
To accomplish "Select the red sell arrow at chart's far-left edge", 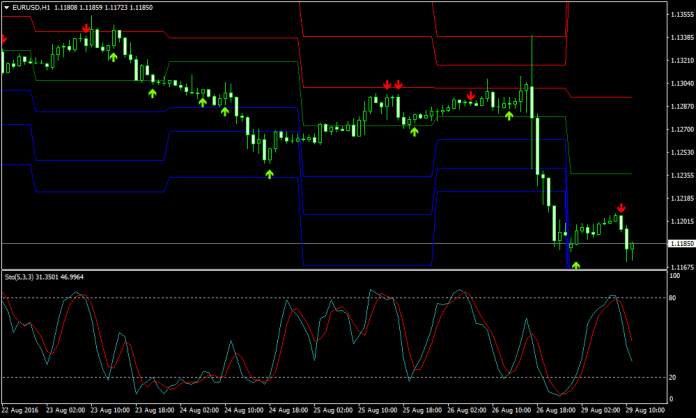I will click(x=4, y=39).
